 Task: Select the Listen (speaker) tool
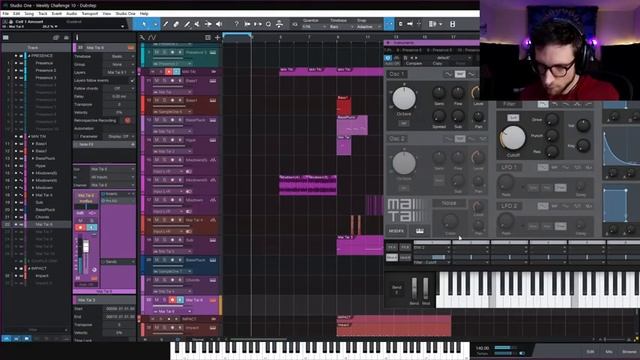point(219,24)
